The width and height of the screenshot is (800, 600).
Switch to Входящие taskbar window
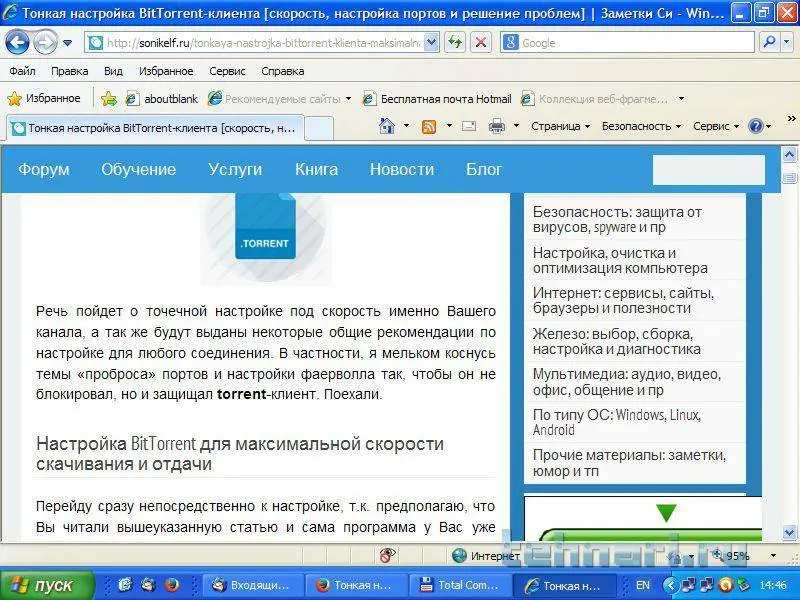(253, 585)
